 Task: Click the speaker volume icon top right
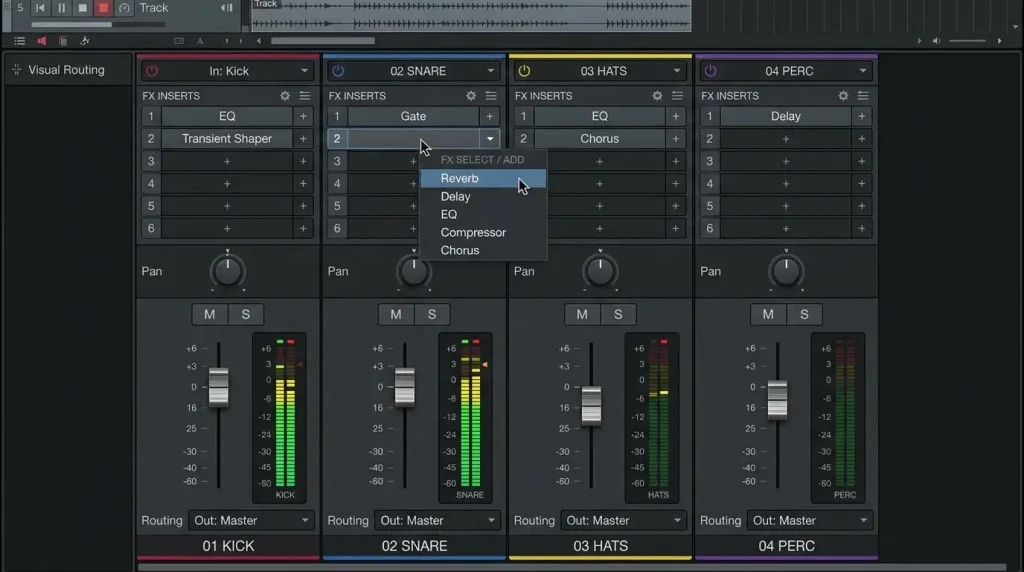click(x=936, y=40)
